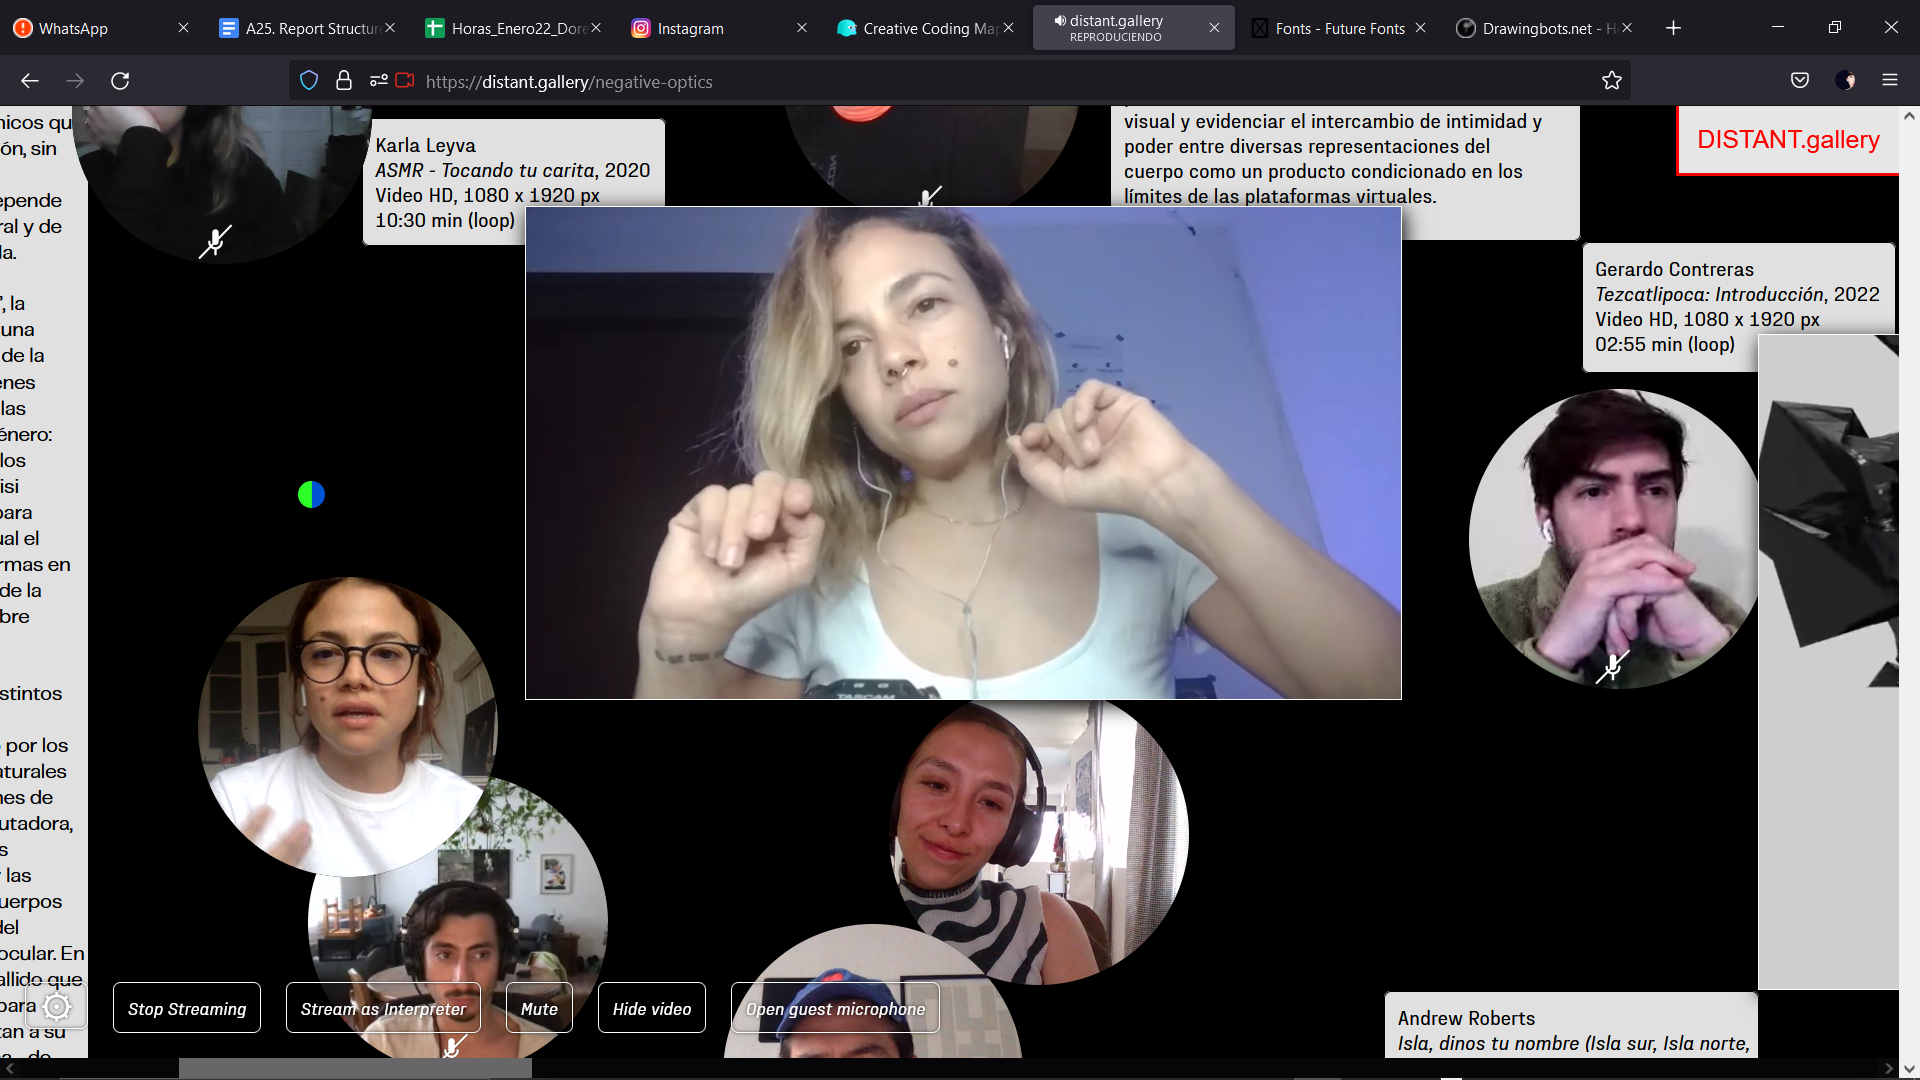Go back using the back arrow
Screen dimensions: 1920x1080
30,81
